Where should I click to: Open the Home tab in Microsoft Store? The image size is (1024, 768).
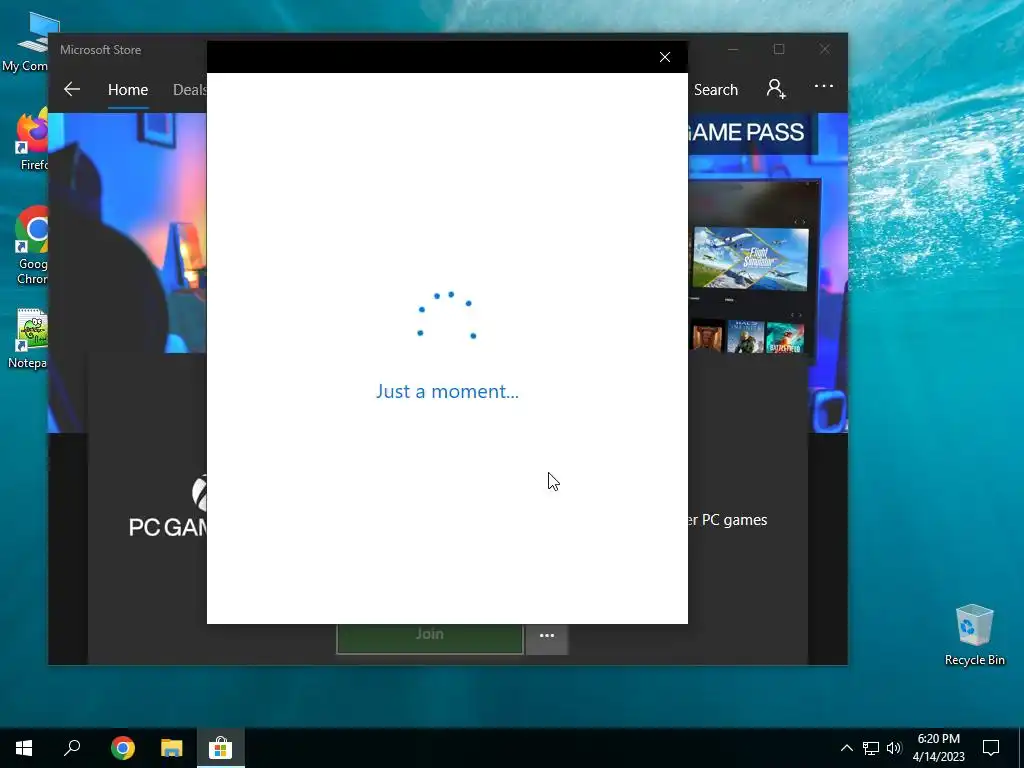pyautogui.click(x=128, y=89)
